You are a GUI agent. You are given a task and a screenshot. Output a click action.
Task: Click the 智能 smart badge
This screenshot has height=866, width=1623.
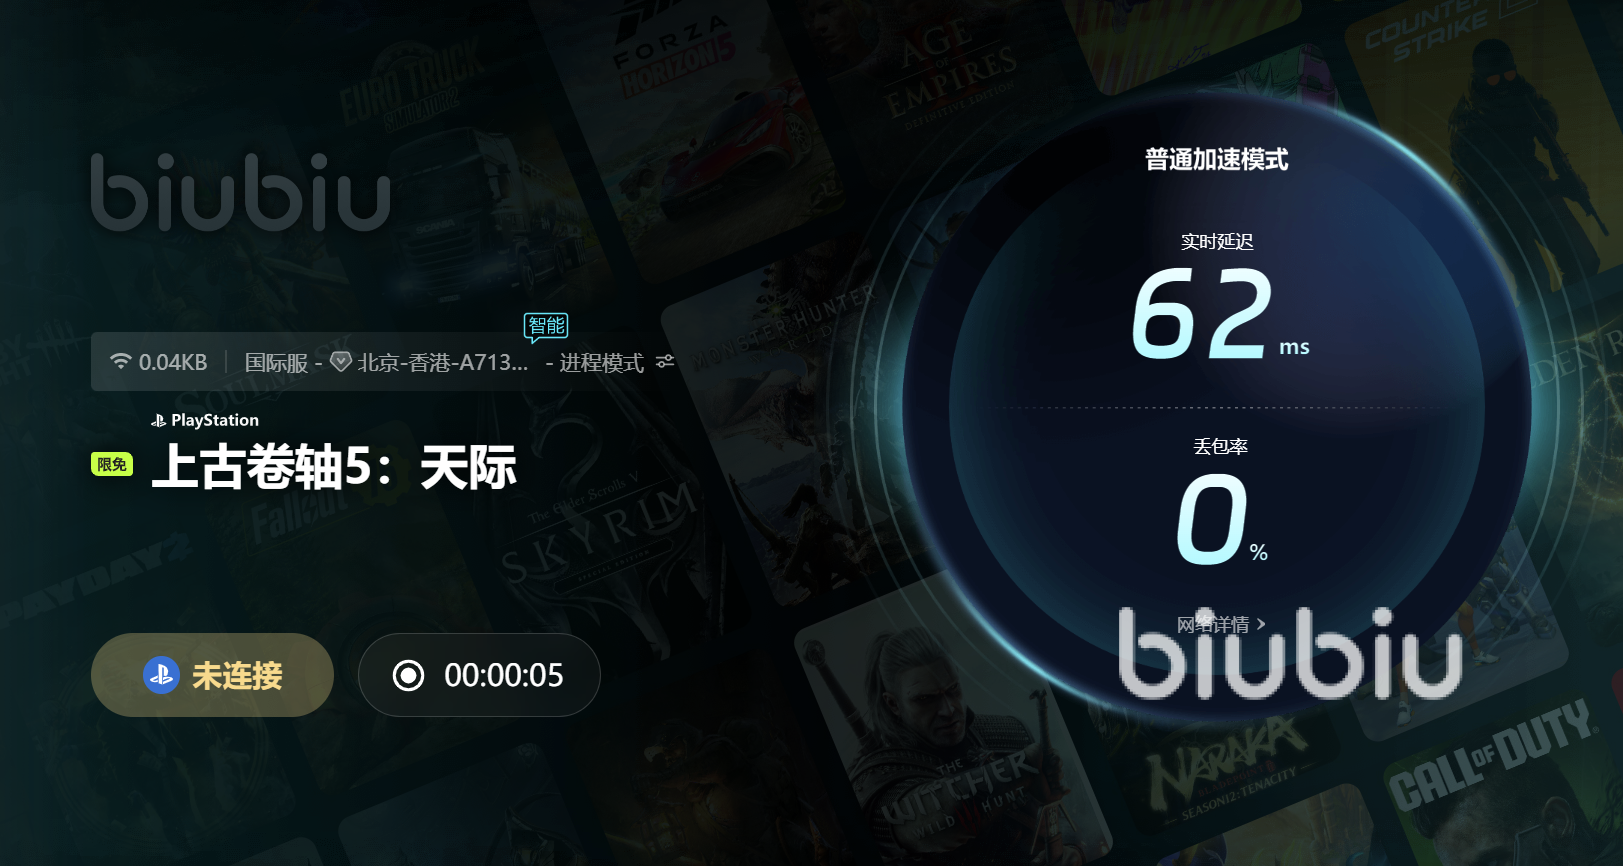546,326
